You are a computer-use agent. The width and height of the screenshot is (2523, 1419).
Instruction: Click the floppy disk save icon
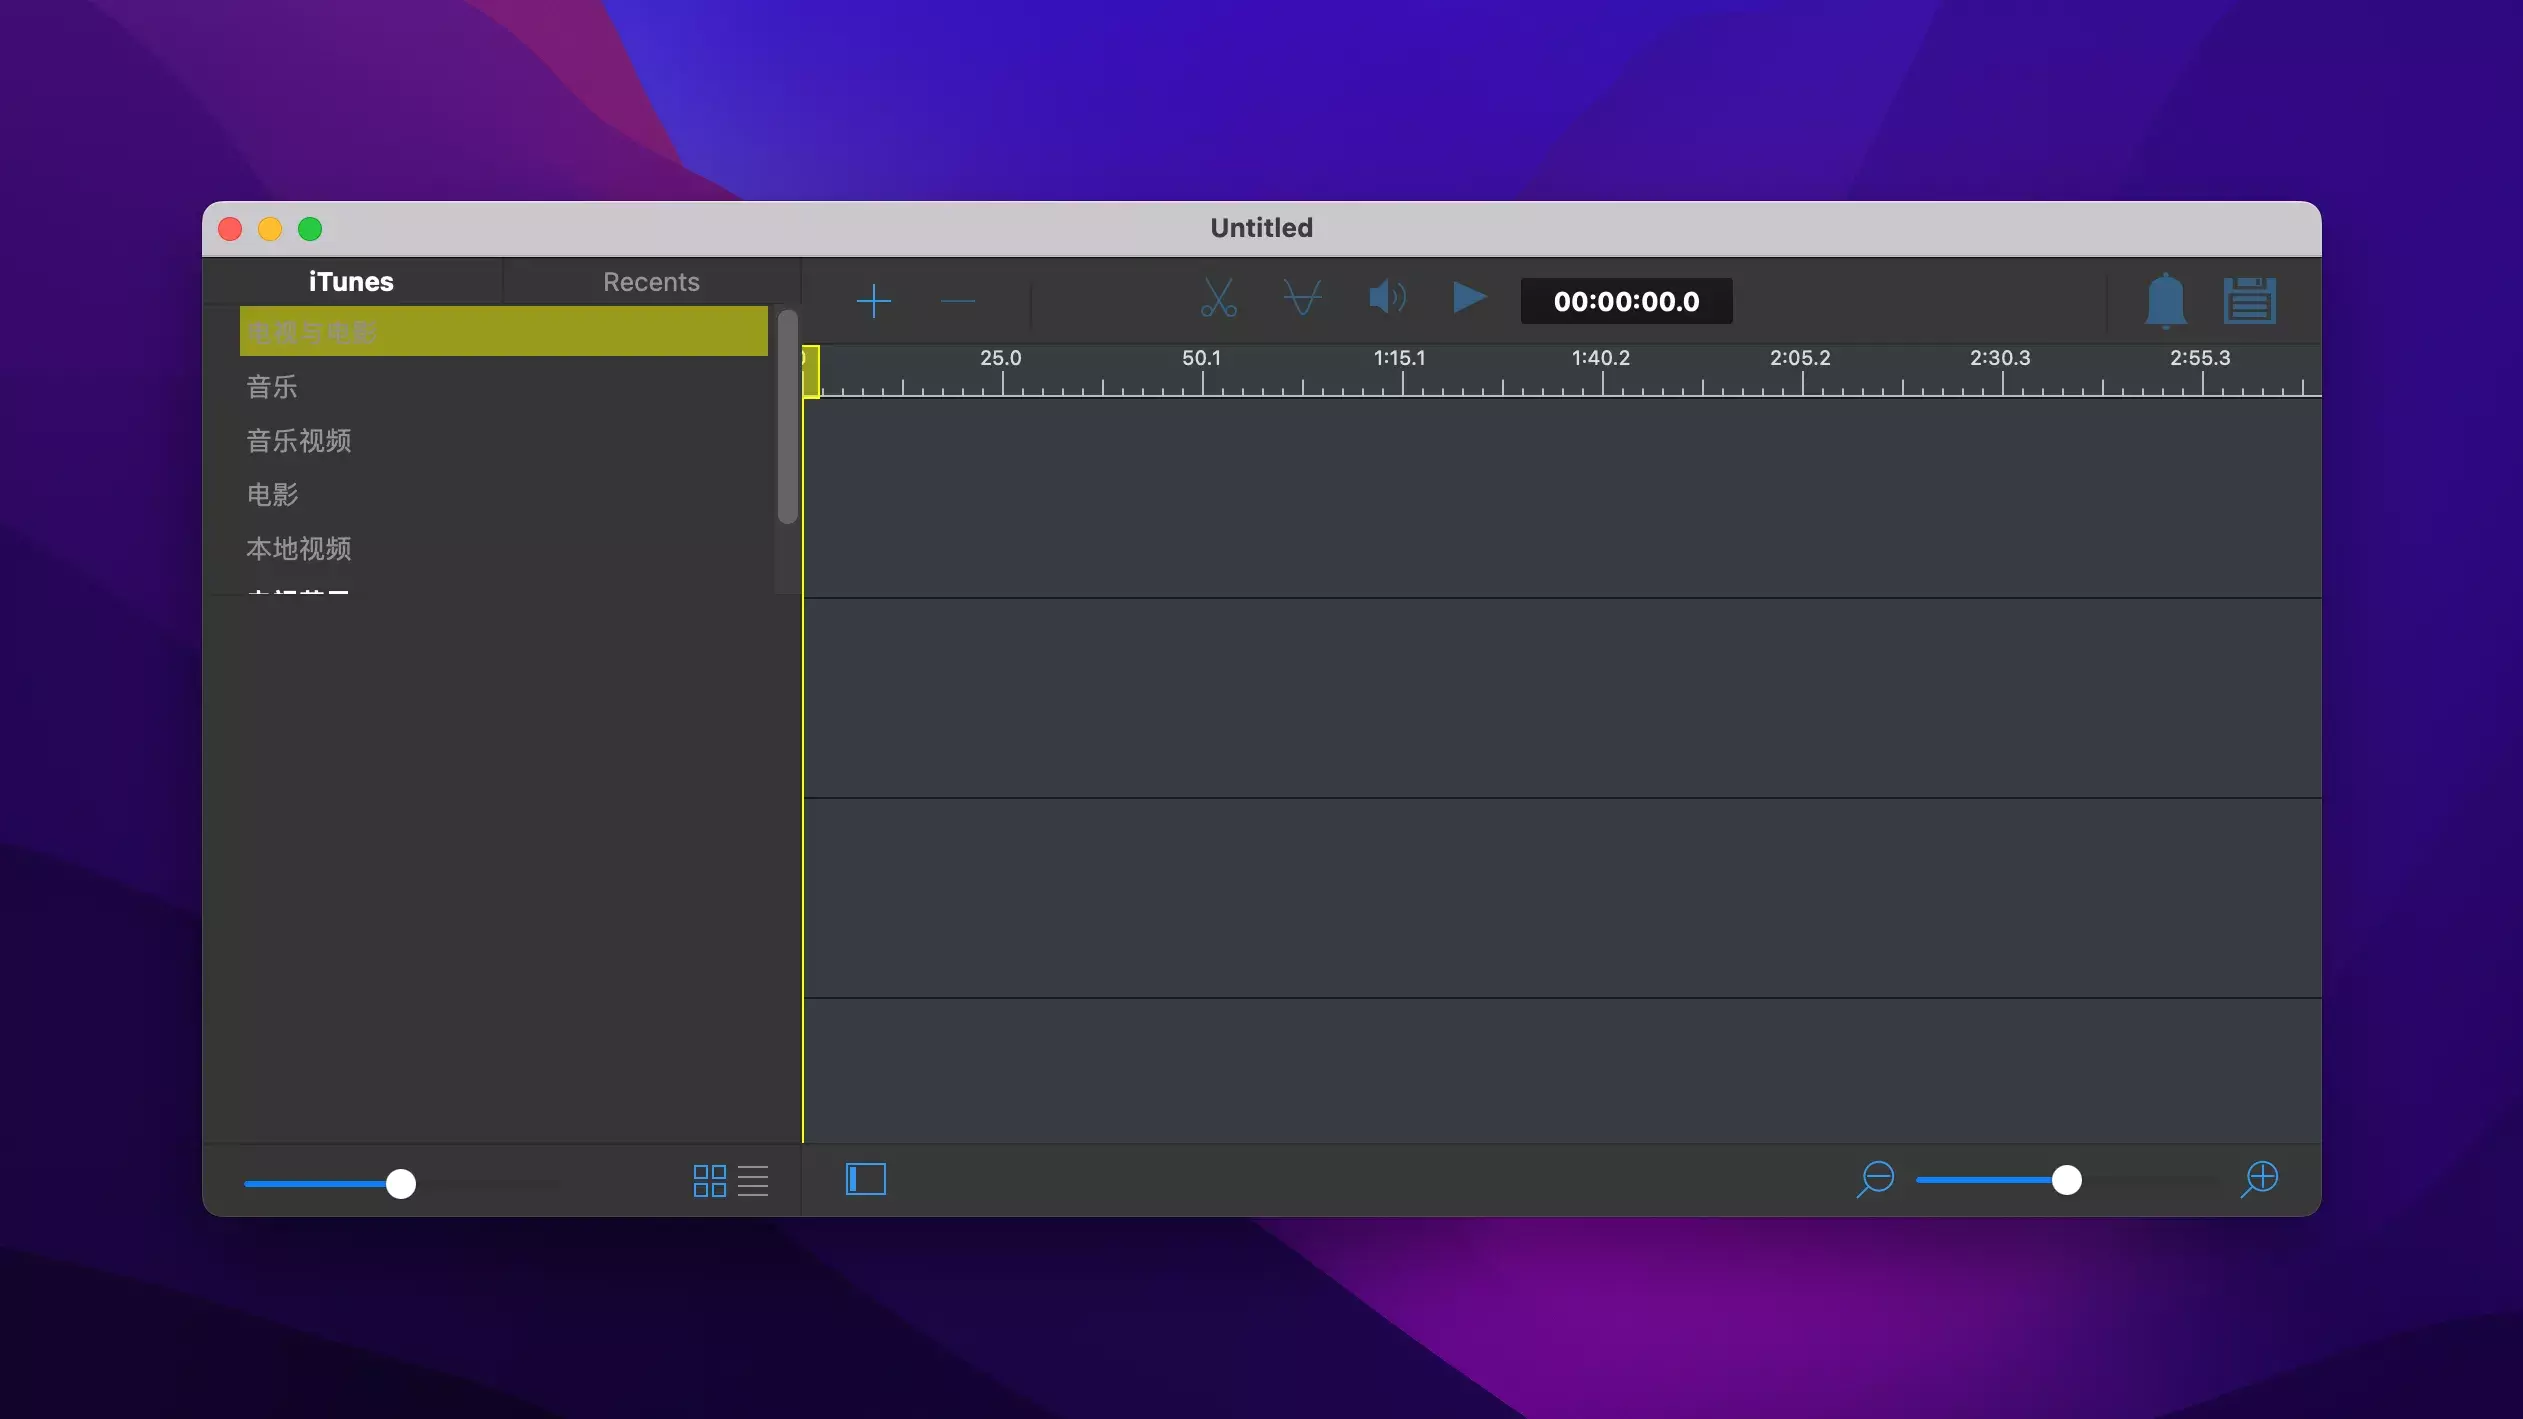click(x=2249, y=301)
